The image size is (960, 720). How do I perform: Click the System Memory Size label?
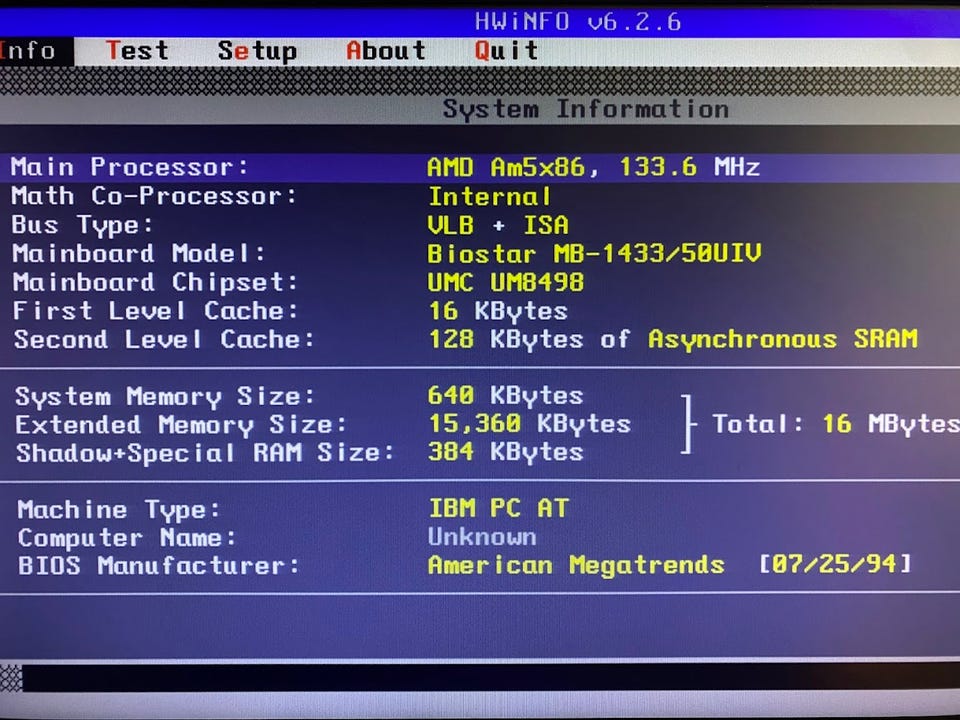[164, 396]
